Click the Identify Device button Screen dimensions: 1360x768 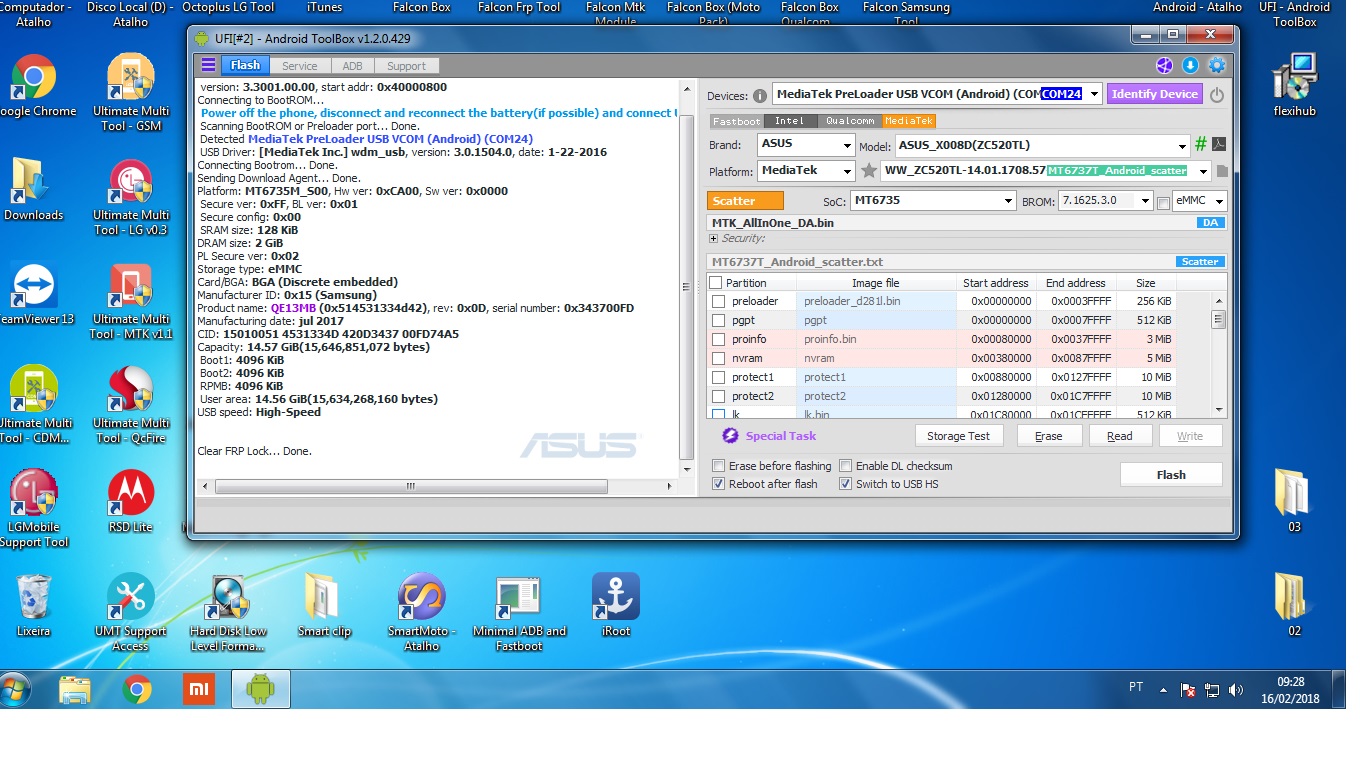pos(1155,94)
